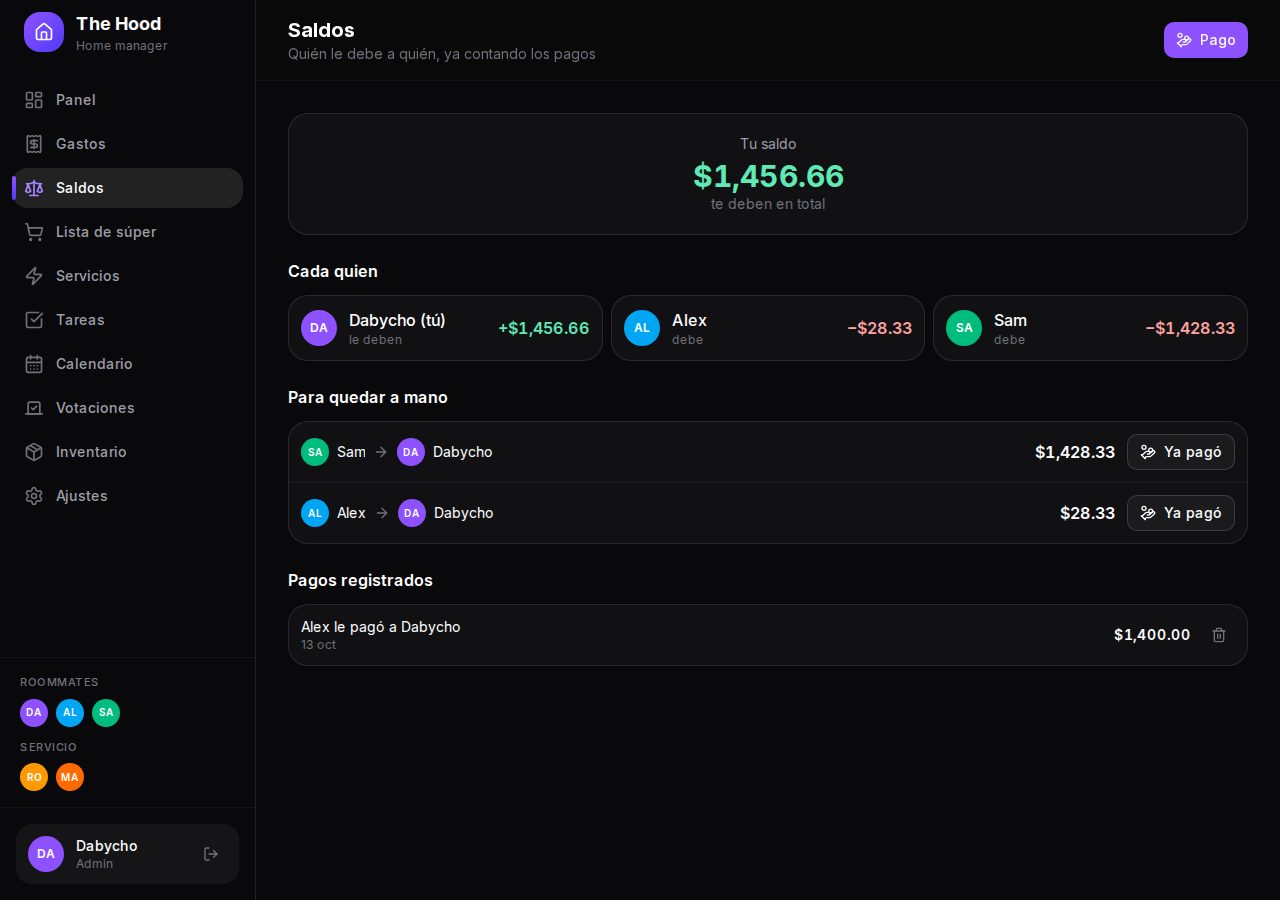
Task: Click the Calendario calendar icon
Action: coord(34,364)
